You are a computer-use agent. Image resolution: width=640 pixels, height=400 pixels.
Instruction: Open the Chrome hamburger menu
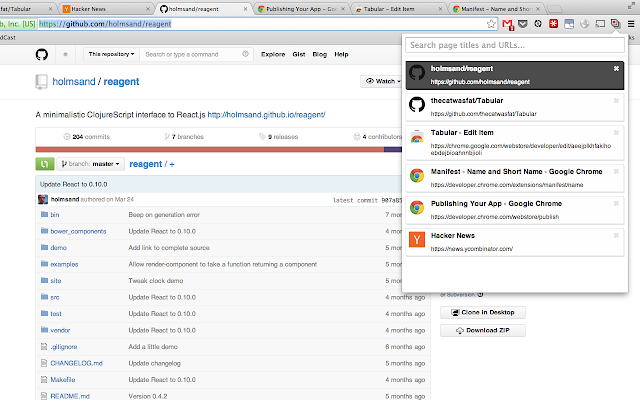tap(631, 24)
